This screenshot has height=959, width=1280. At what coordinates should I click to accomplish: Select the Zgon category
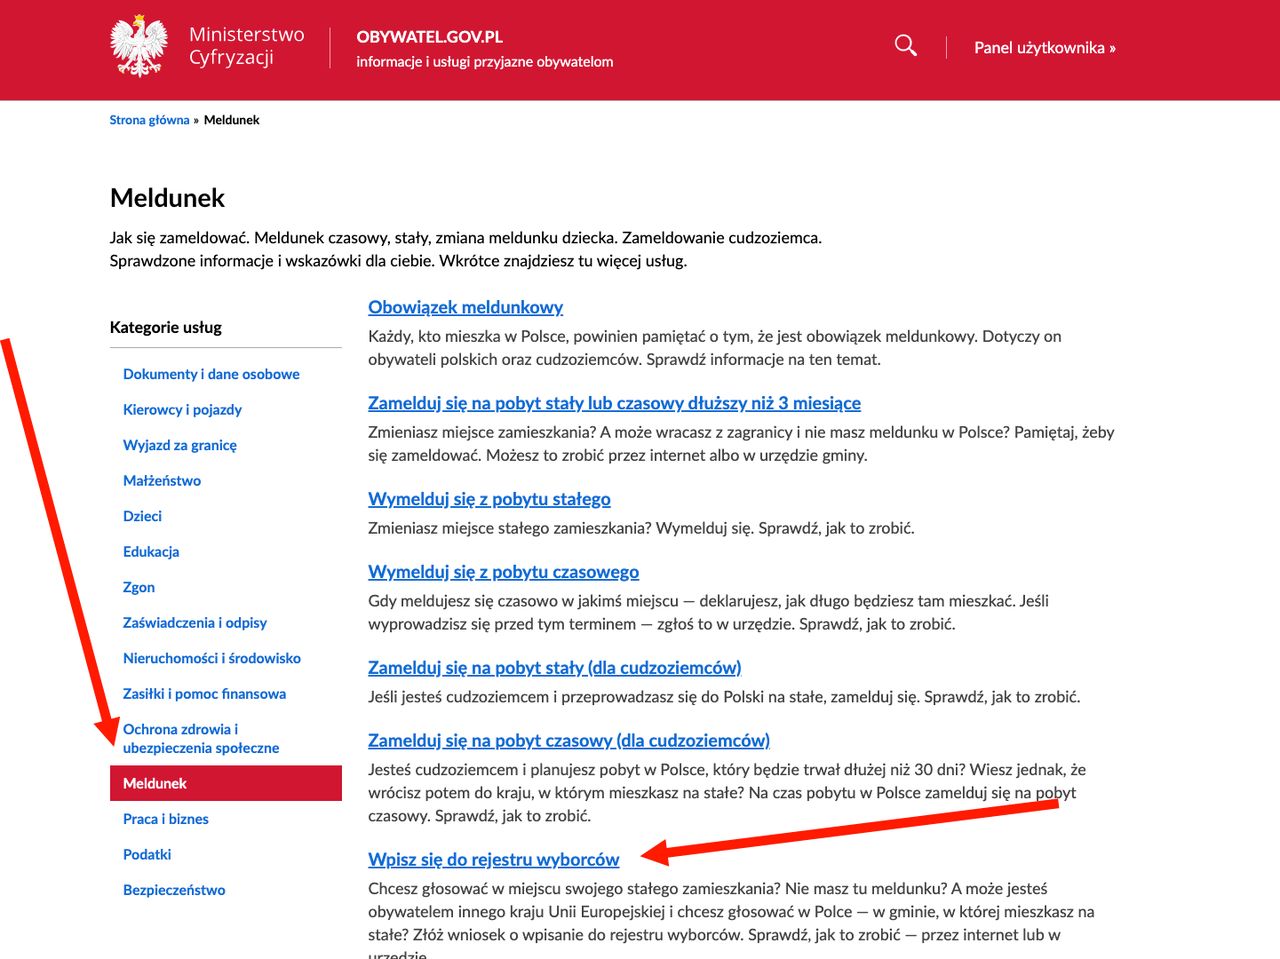tap(139, 587)
